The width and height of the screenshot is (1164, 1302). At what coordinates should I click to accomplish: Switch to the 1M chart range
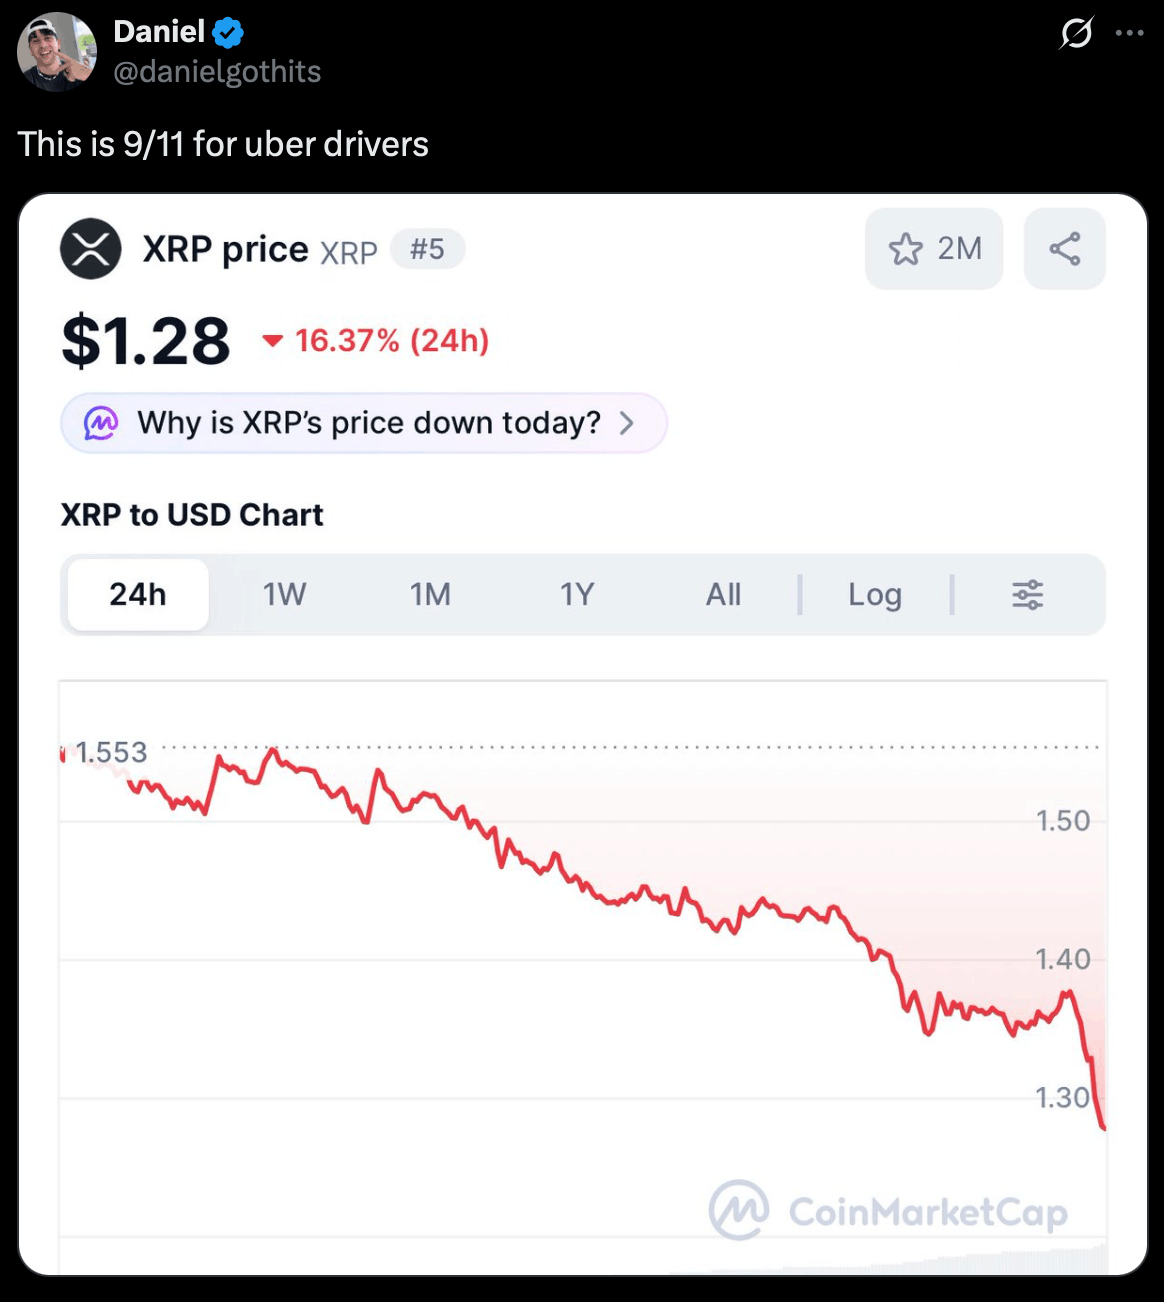[430, 595]
